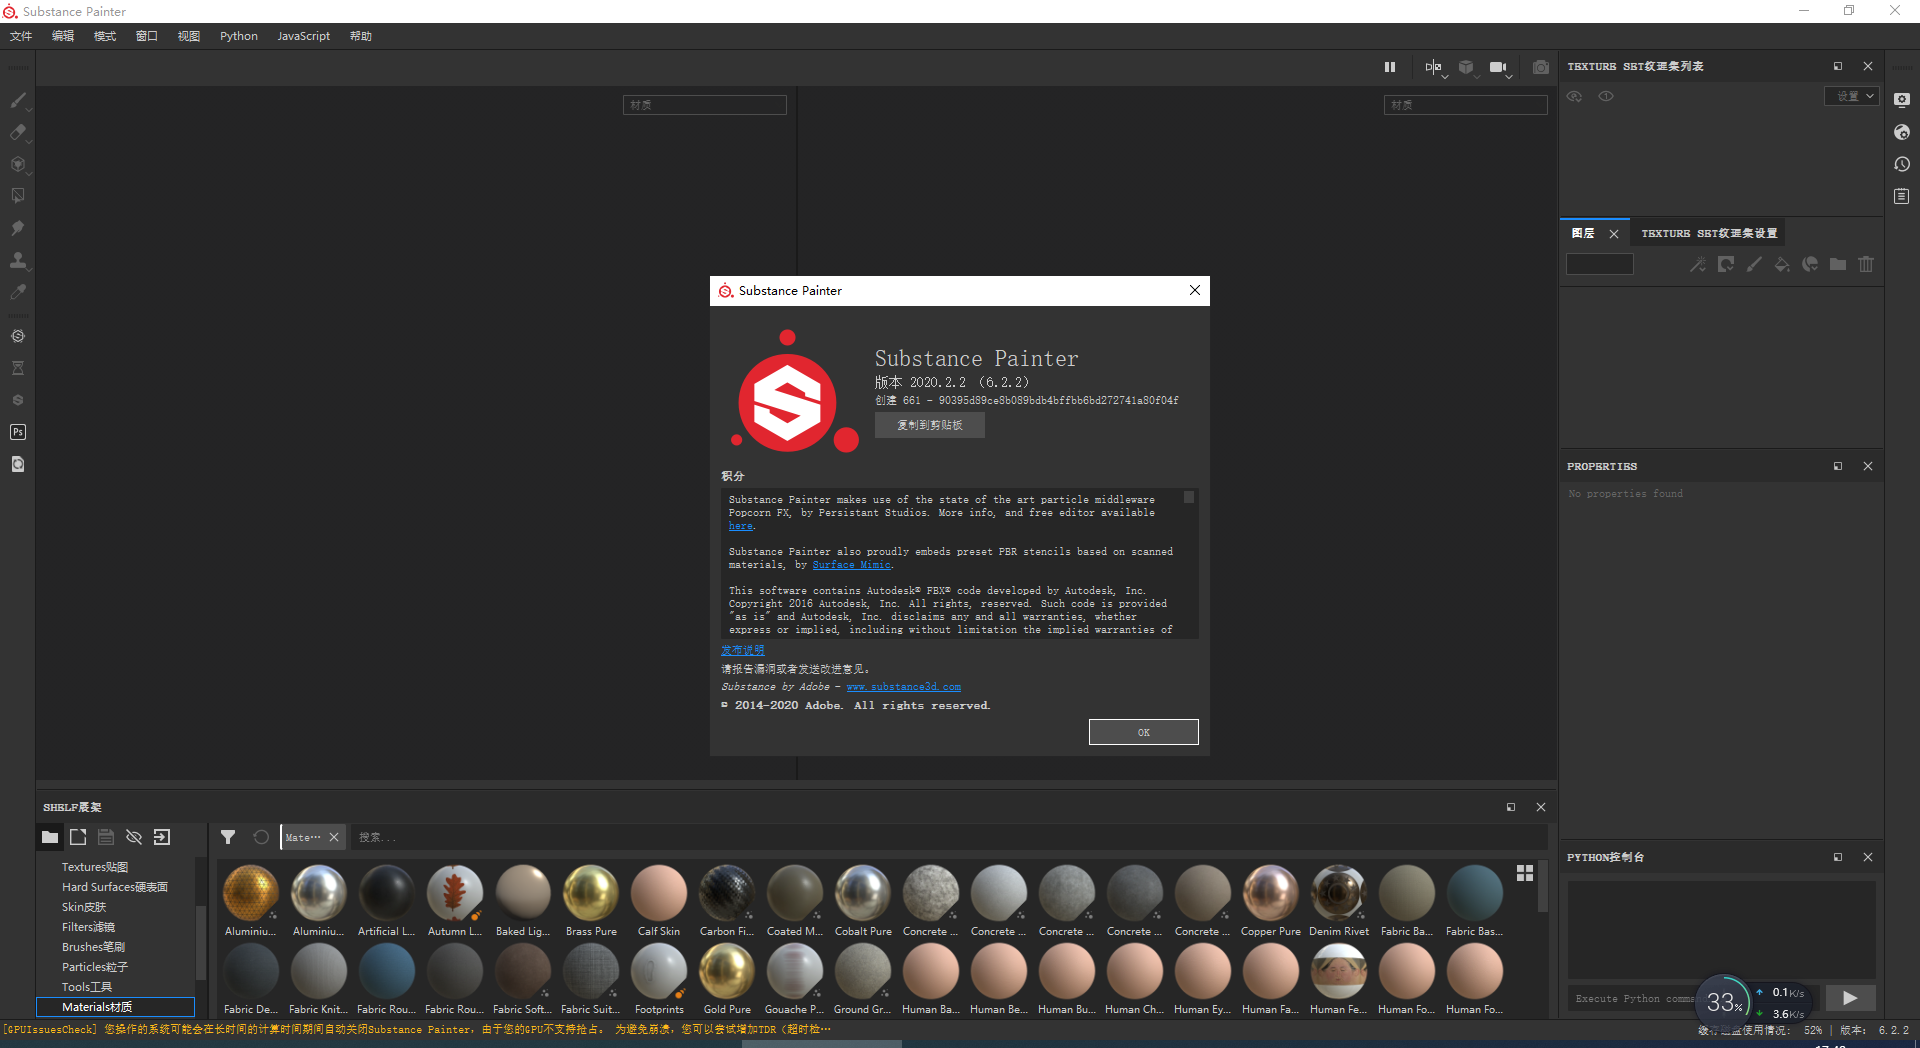This screenshot has height=1048, width=1920.
Task: Select Hard Surfaces硬表面 shelf category
Action: point(115,887)
